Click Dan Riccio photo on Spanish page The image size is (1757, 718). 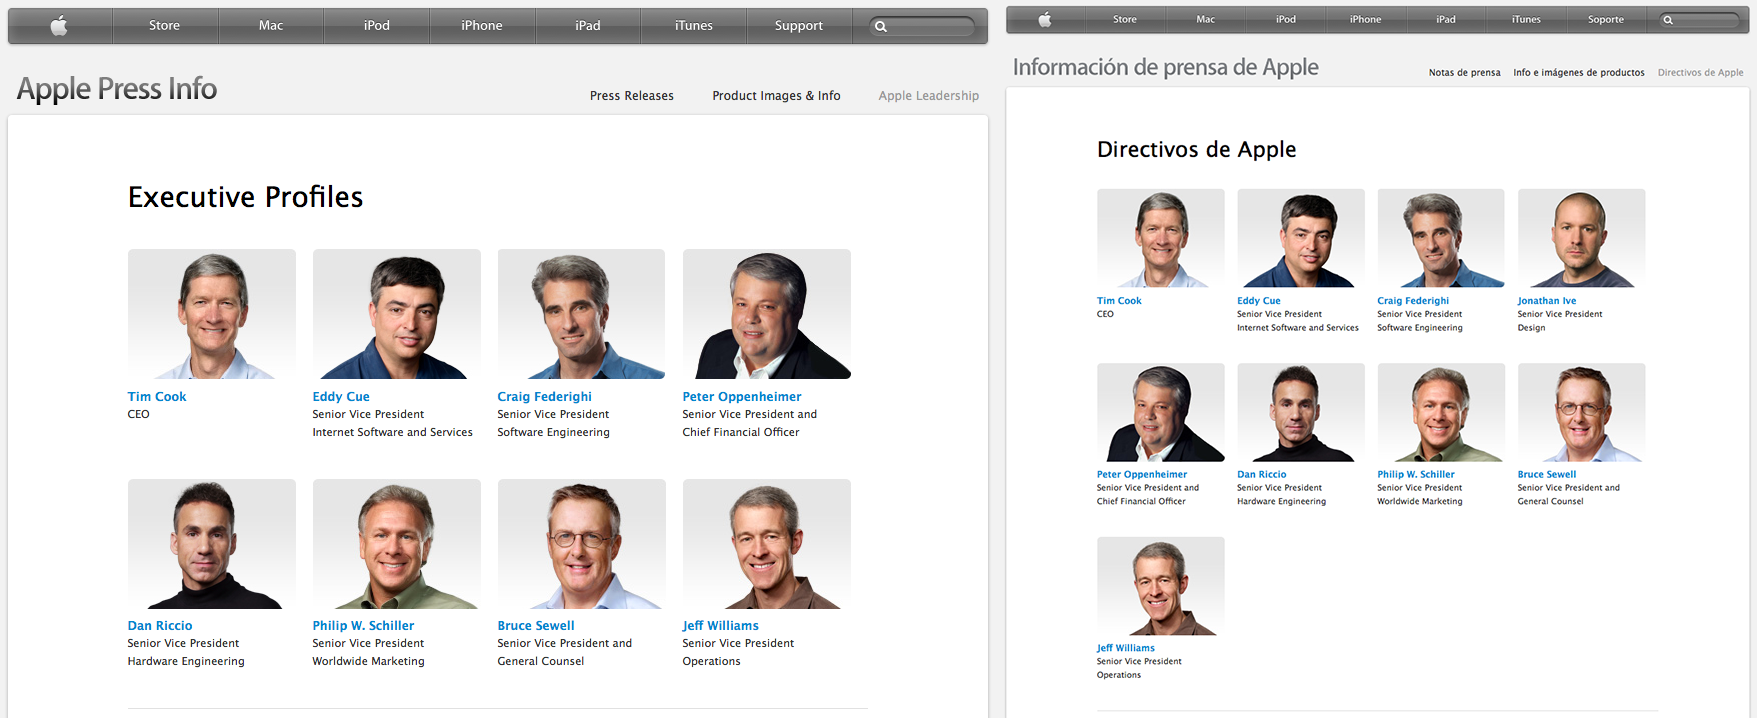[1301, 412]
